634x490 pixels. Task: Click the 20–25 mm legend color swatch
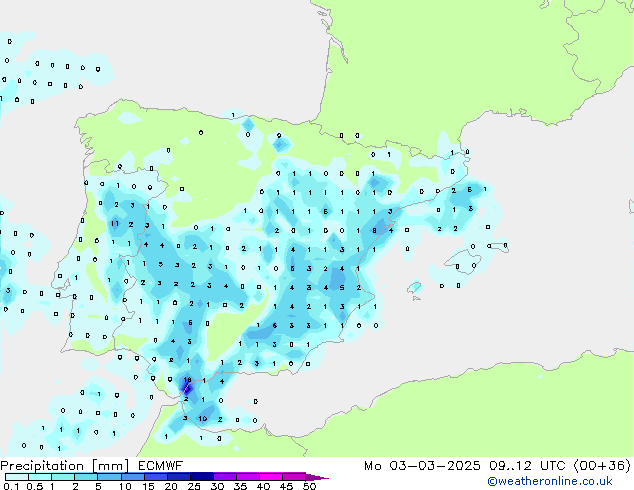(x=178, y=477)
